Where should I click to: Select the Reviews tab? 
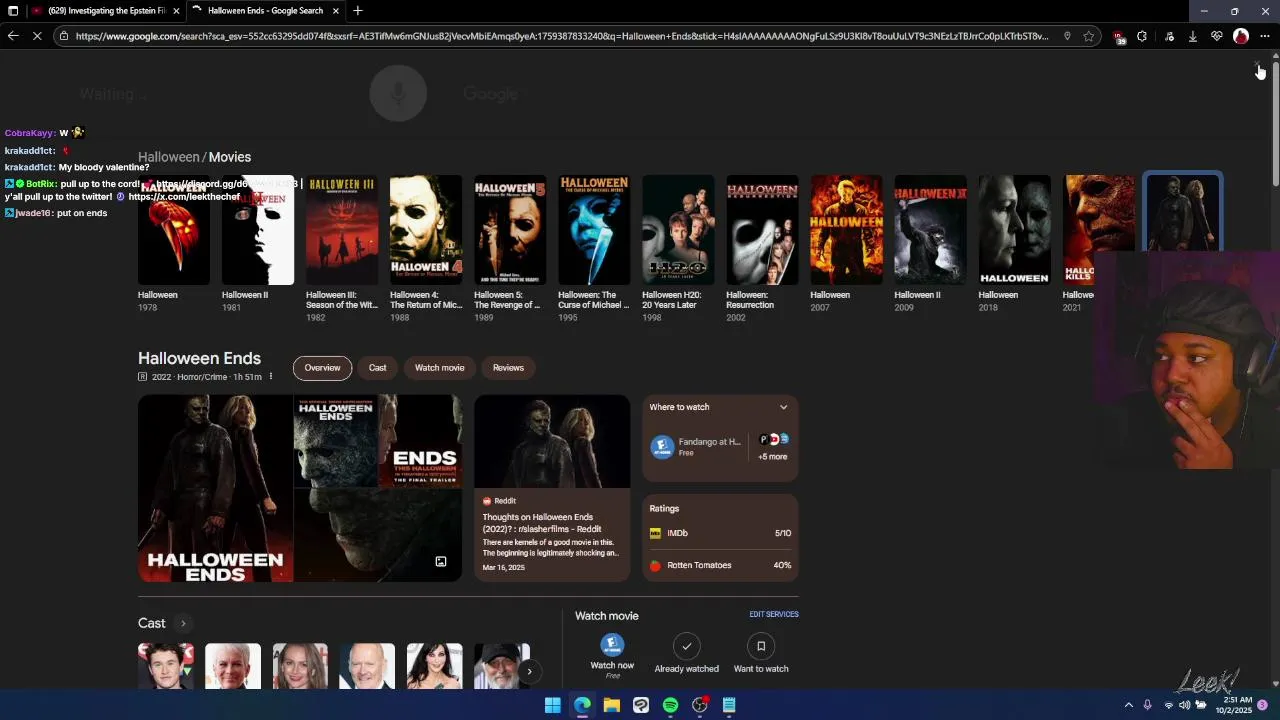click(x=508, y=368)
